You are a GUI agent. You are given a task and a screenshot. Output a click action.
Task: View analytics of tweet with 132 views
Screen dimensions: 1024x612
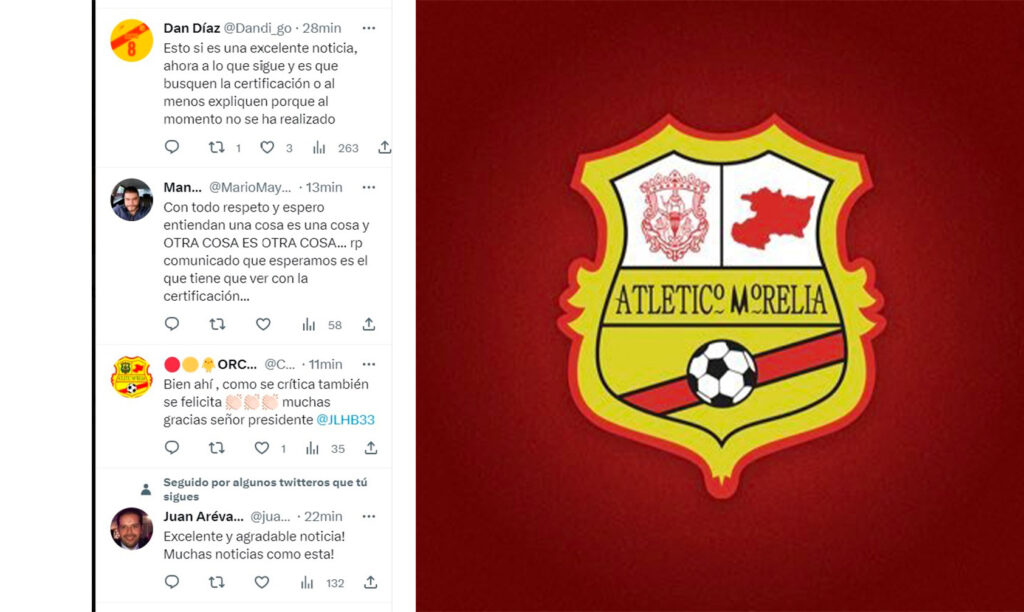pos(307,583)
